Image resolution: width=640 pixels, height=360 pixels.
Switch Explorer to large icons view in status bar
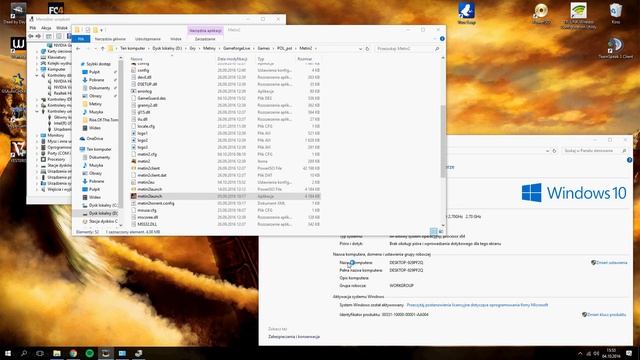(x=441, y=231)
